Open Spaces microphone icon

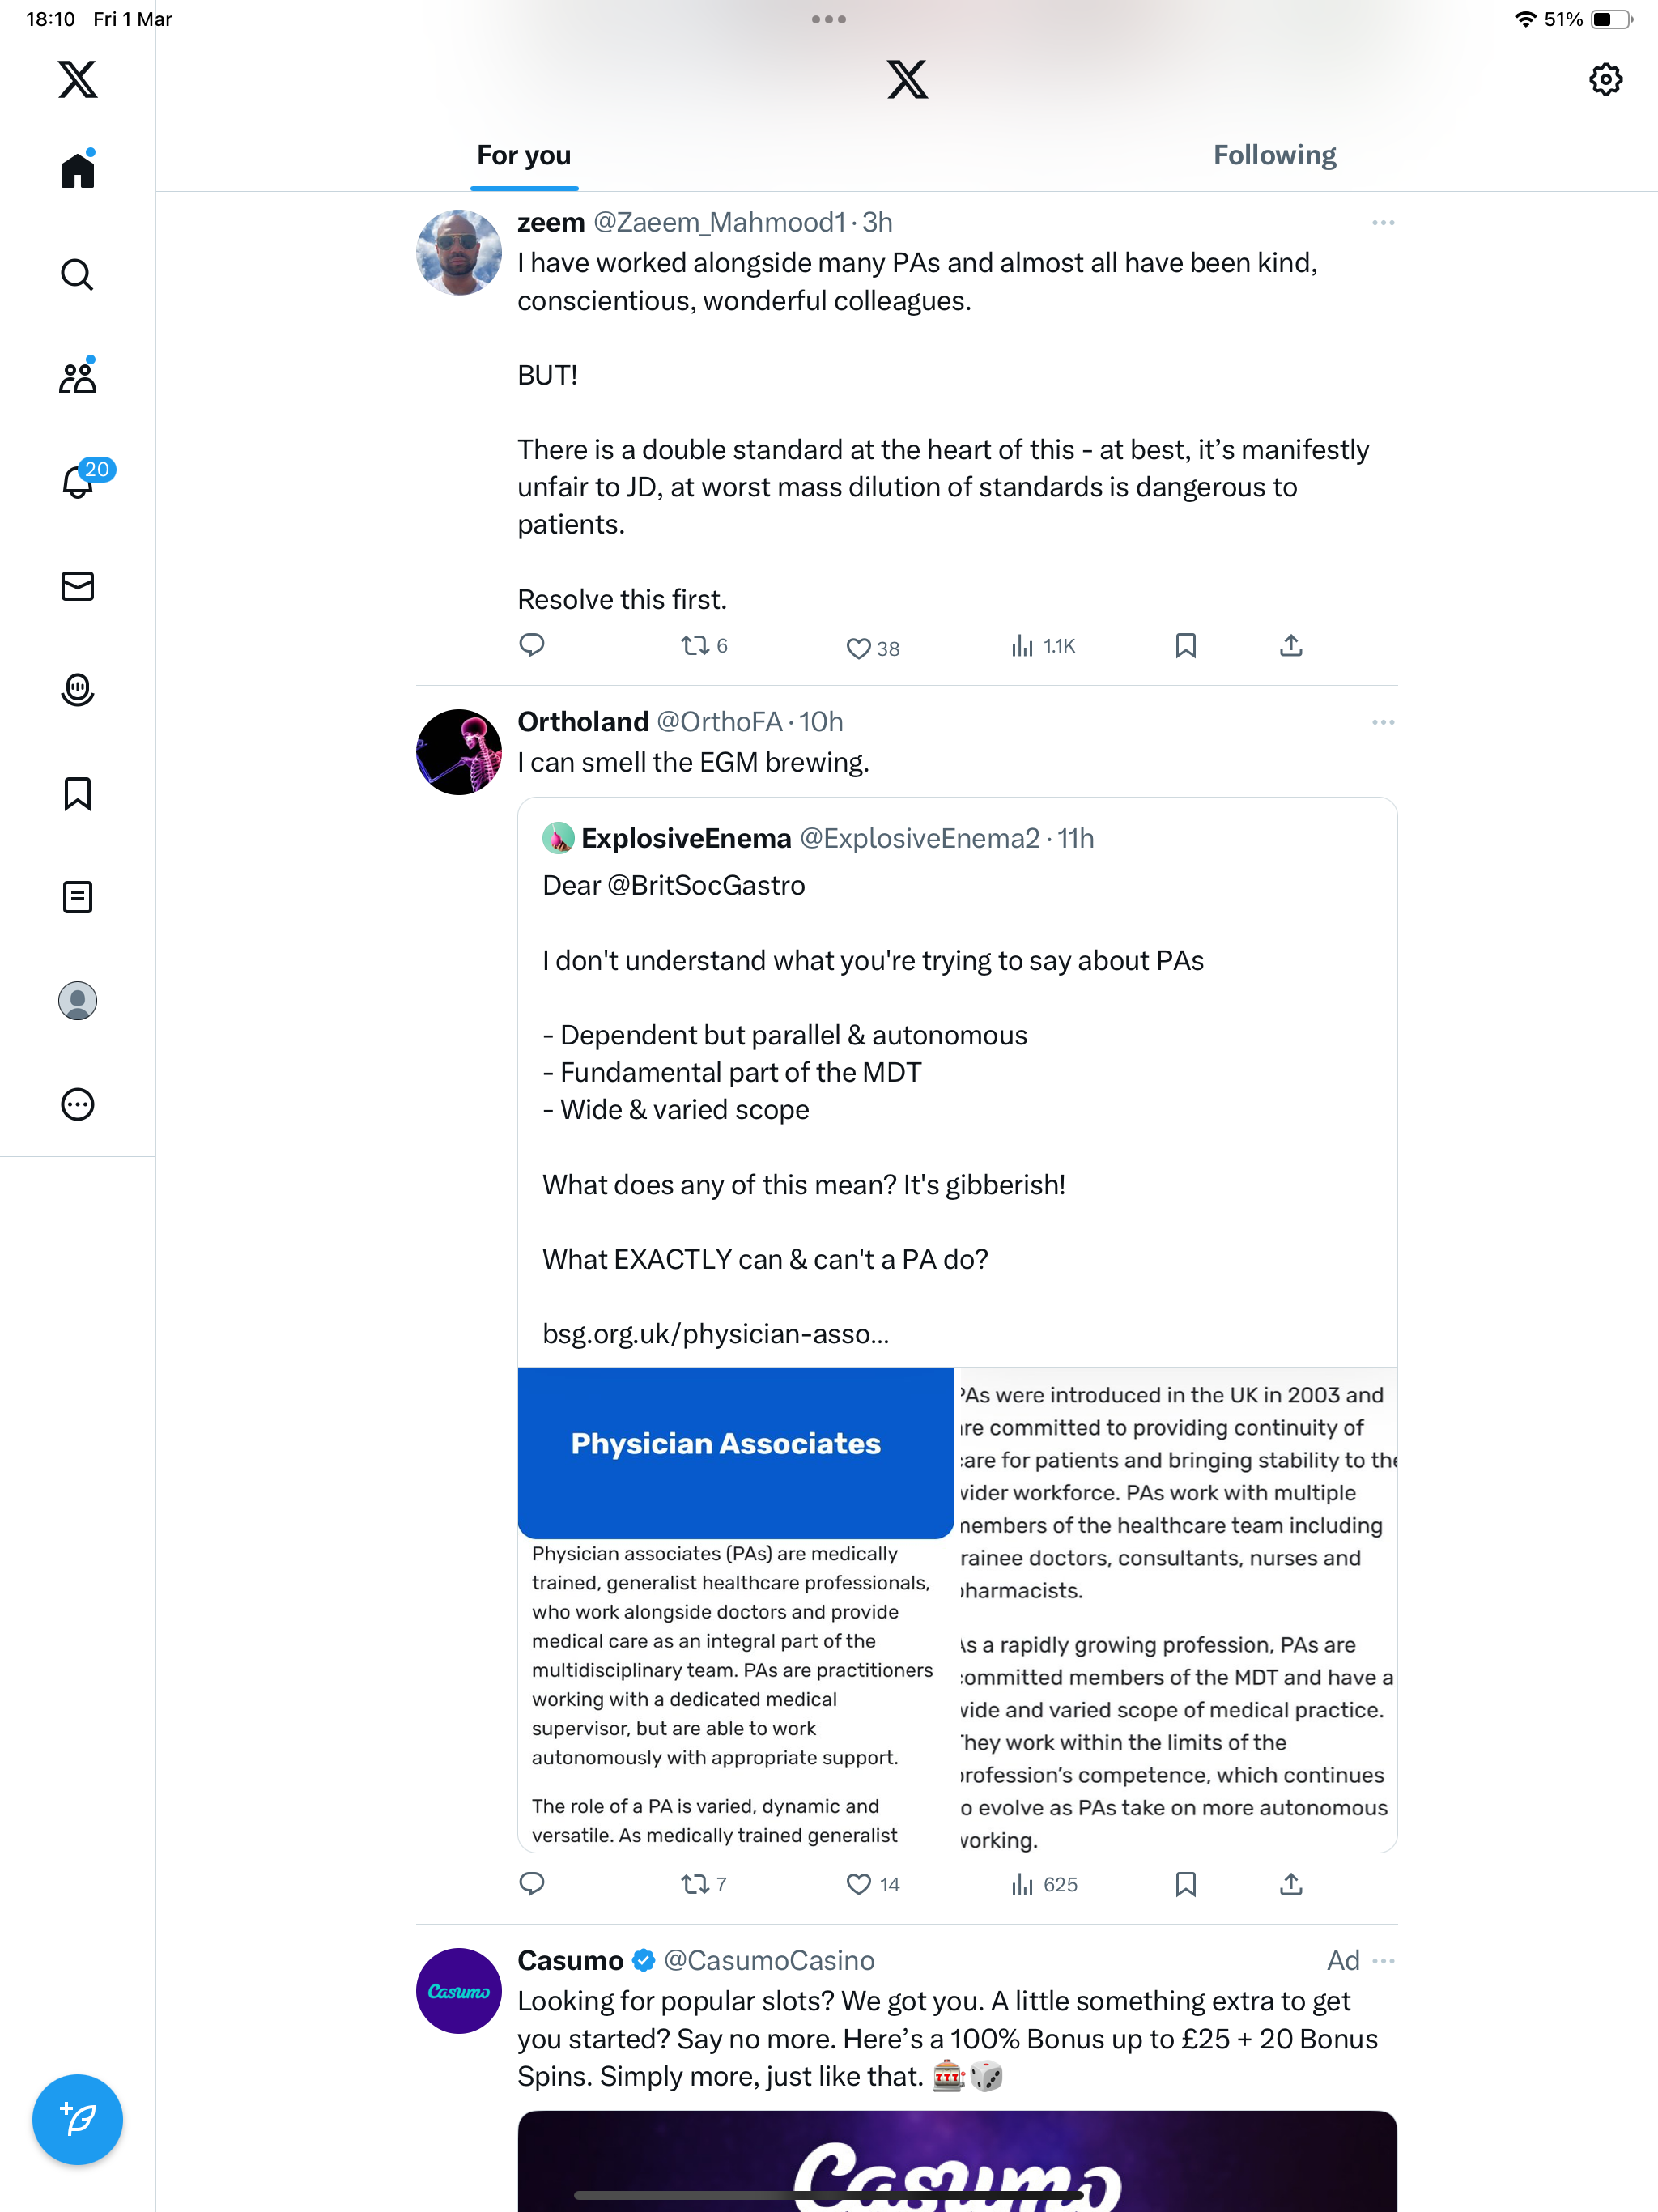point(77,690)
